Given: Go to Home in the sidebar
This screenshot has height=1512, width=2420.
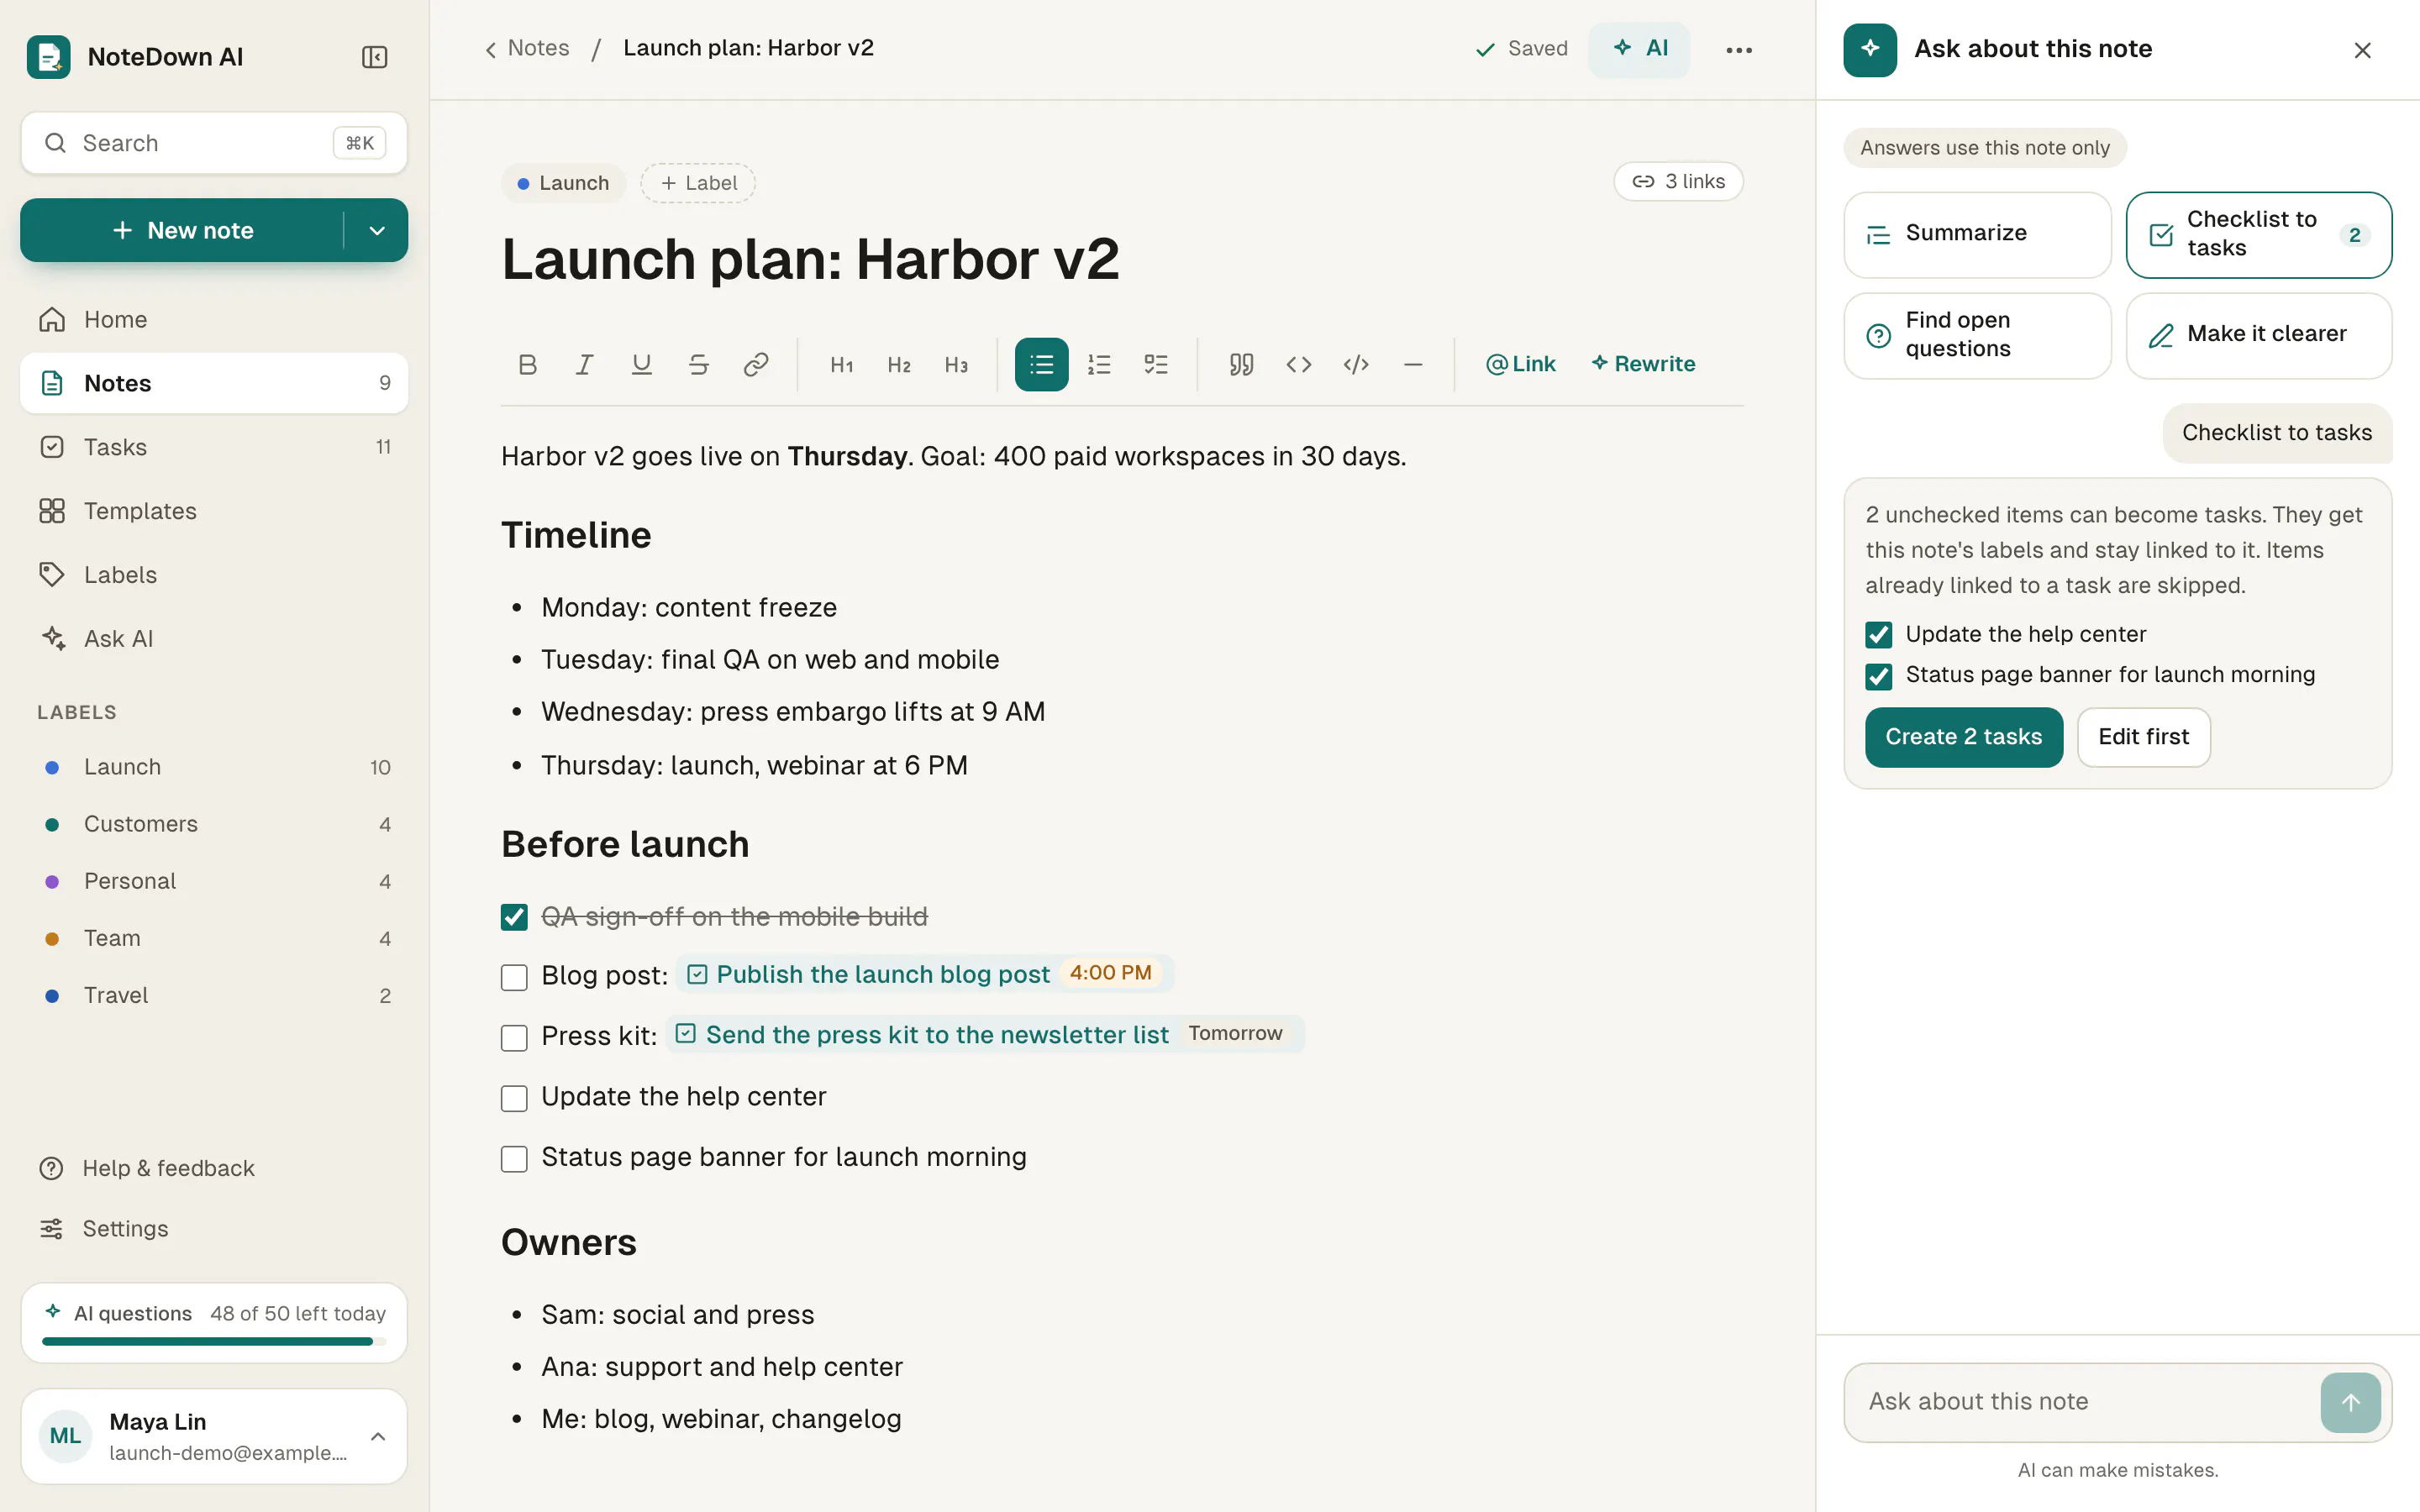Looking at the screenshot, I should [x=214, y=319].
